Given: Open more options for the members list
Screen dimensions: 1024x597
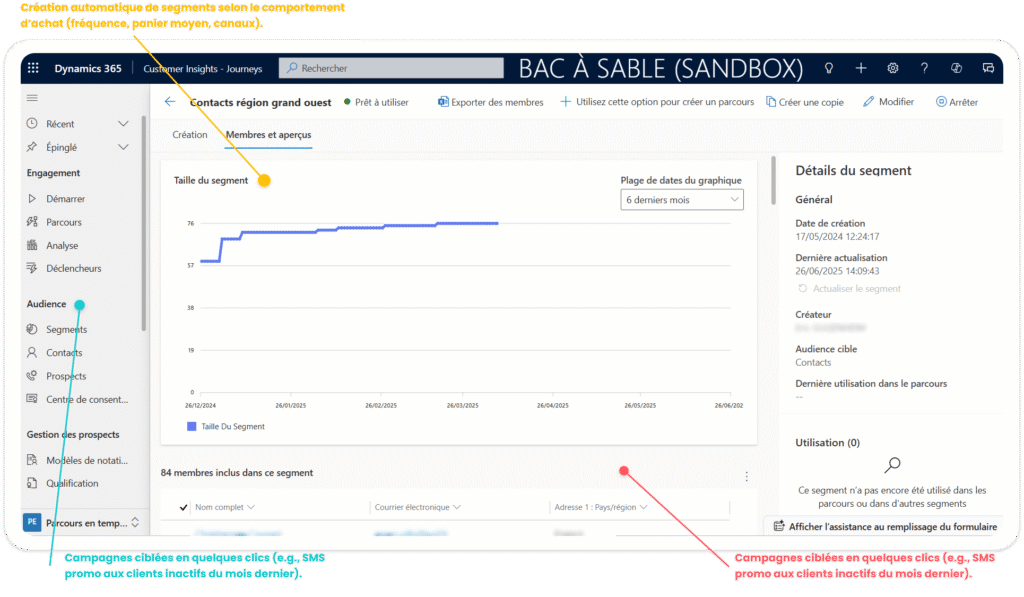Looking at the screenshot, I should [x=746, y=476].
